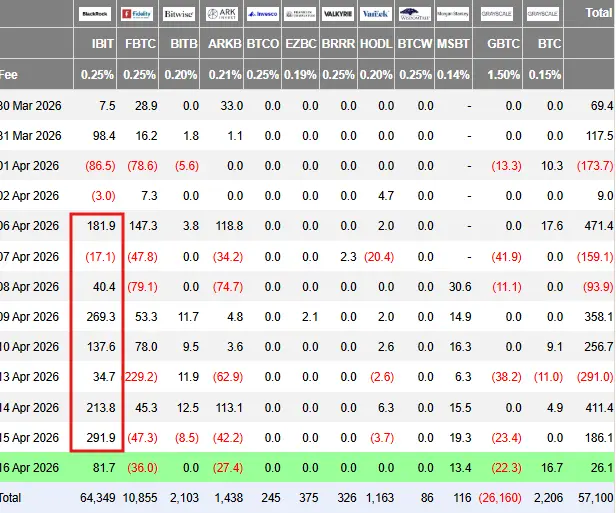
Task: Click the 0.14% fee under MSBT
Action: (453, 75)
